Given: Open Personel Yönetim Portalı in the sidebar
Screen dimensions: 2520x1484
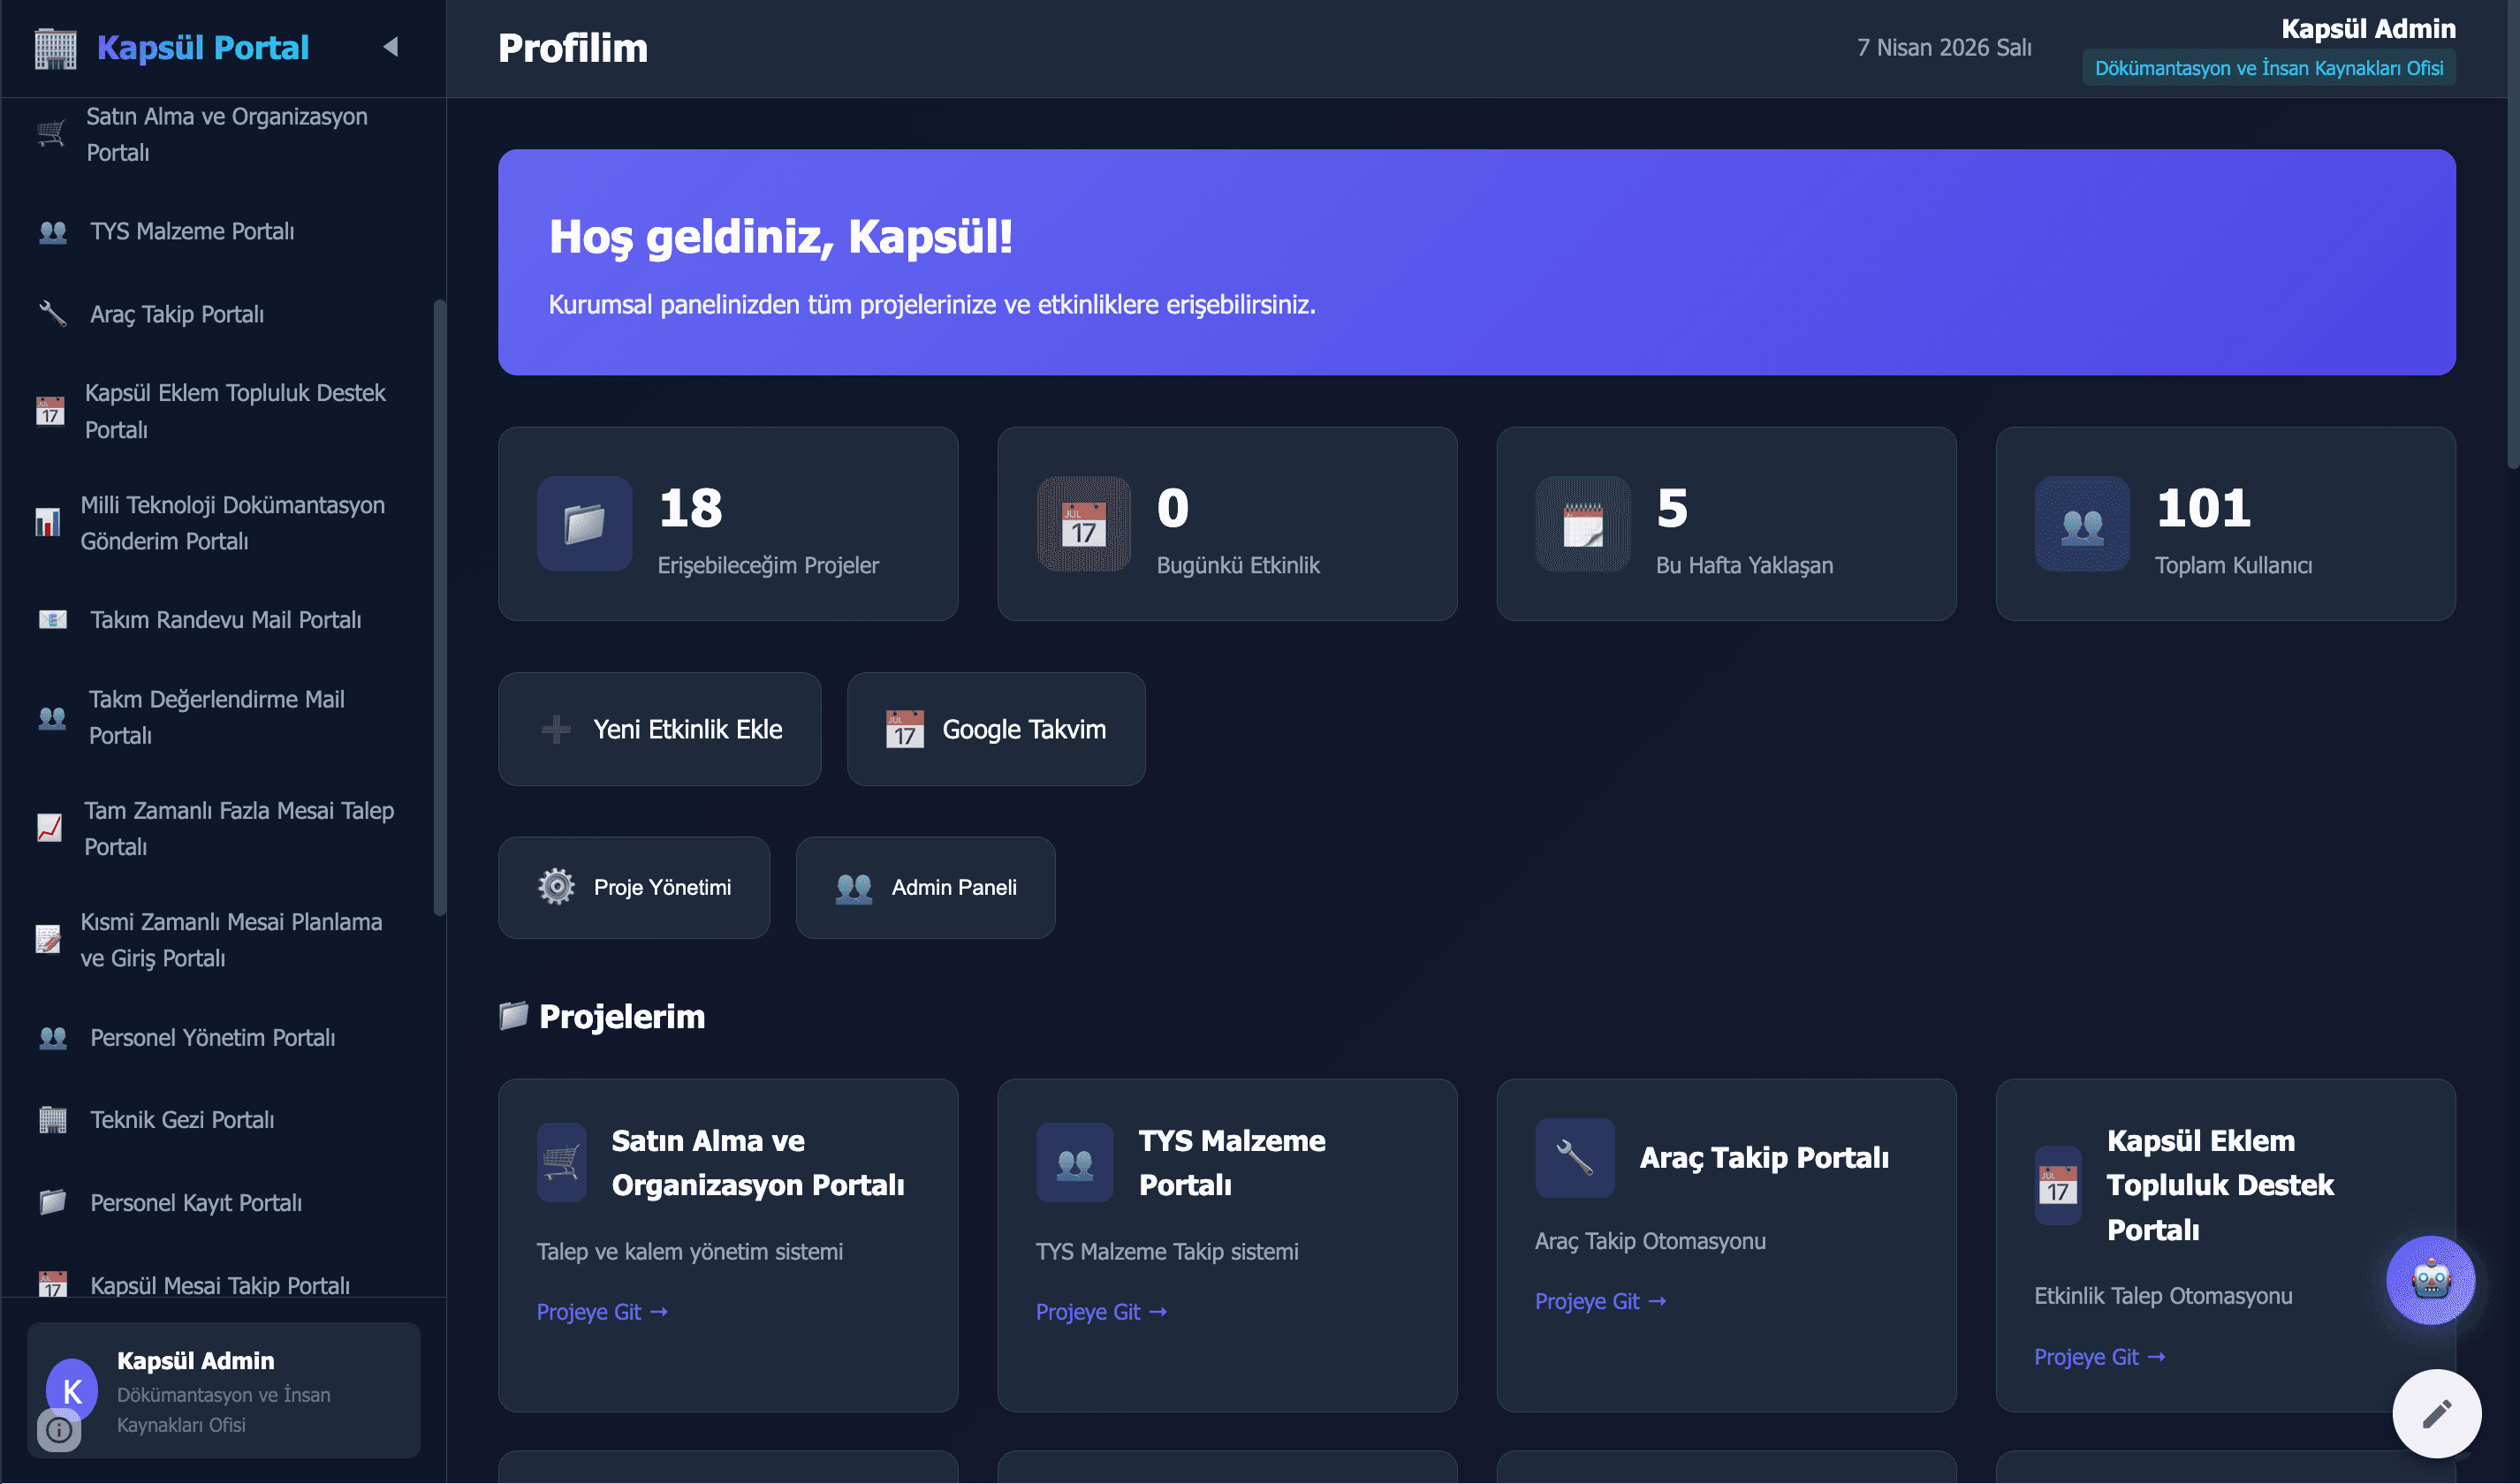Looking at the screenshot, I should [212, 1037].
